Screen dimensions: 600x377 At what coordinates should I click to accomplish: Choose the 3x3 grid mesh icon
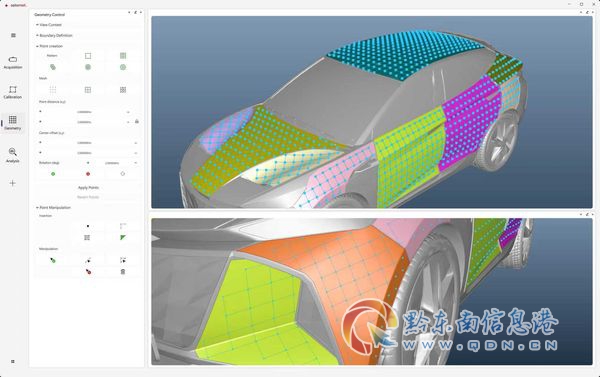pyautogui.click(x=123, y=90)
